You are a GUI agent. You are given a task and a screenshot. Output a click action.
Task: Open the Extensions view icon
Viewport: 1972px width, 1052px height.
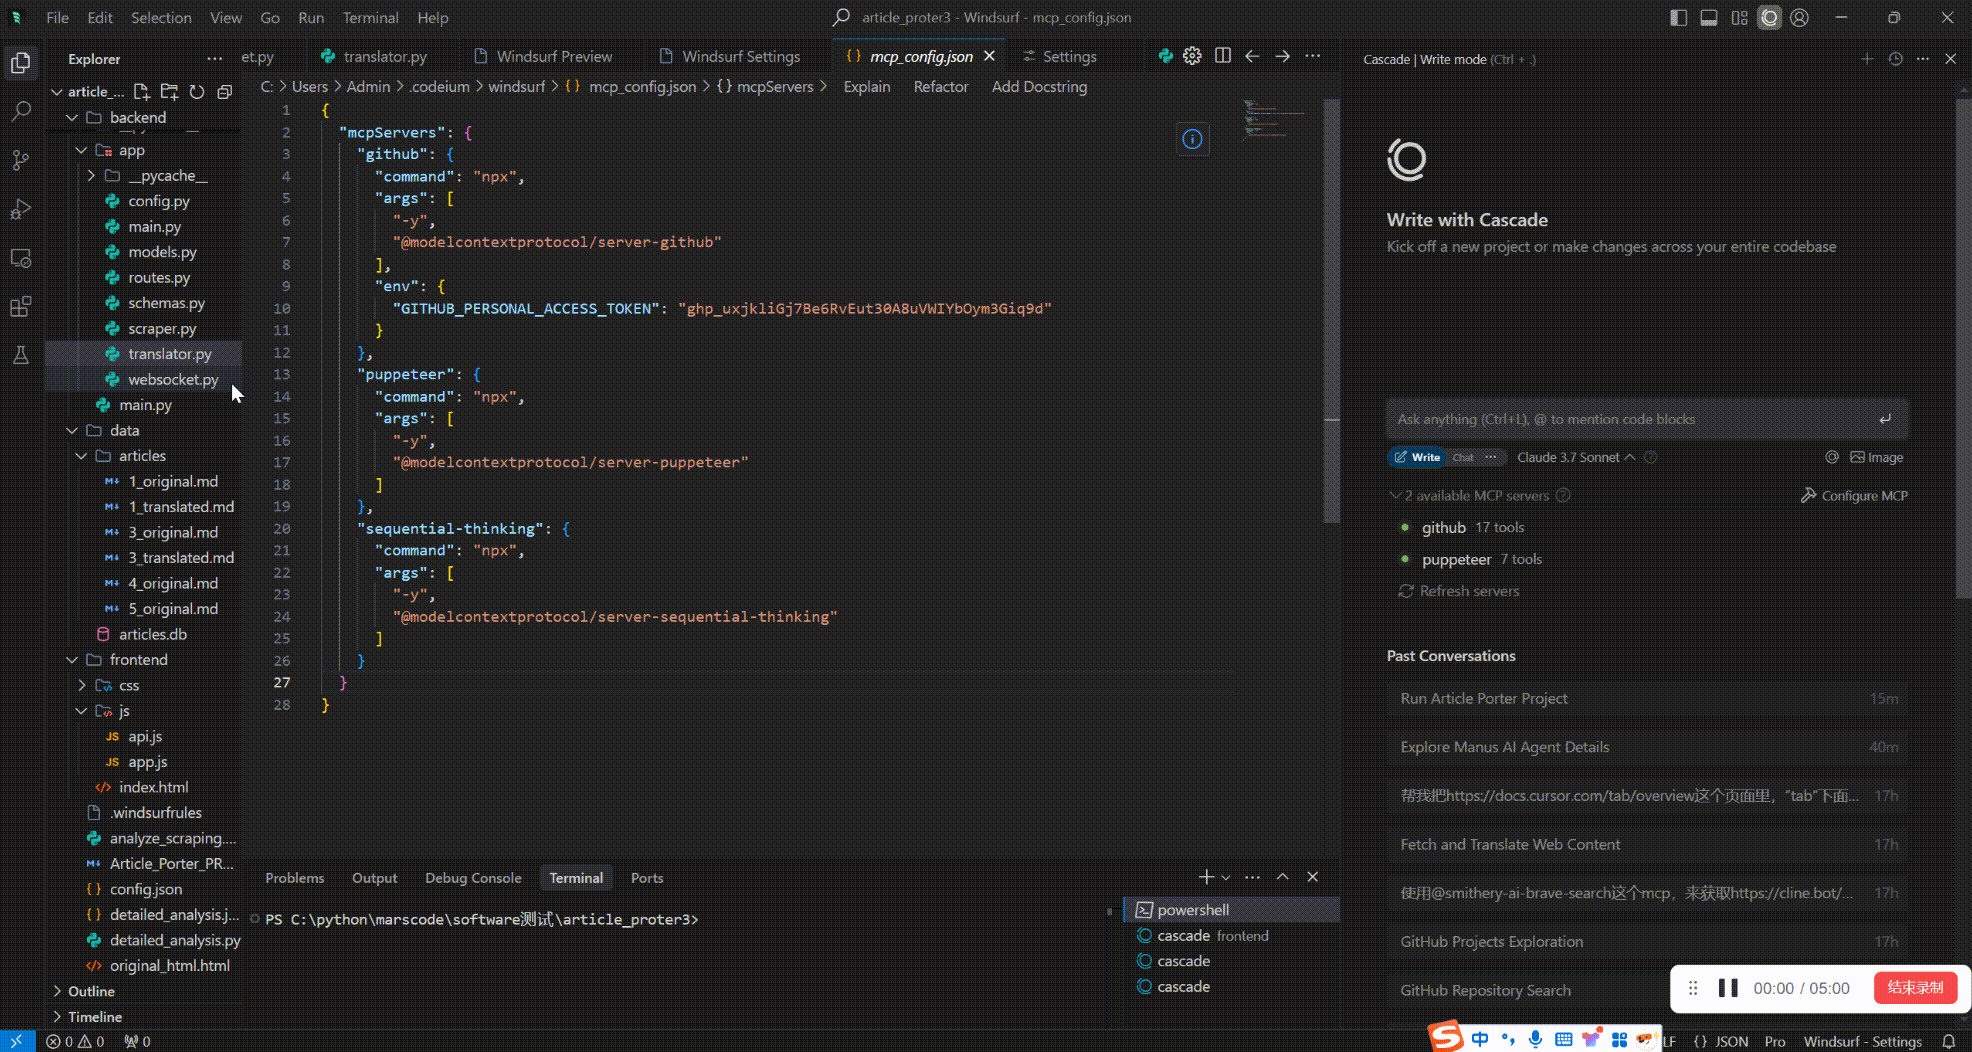coord(21,307)
